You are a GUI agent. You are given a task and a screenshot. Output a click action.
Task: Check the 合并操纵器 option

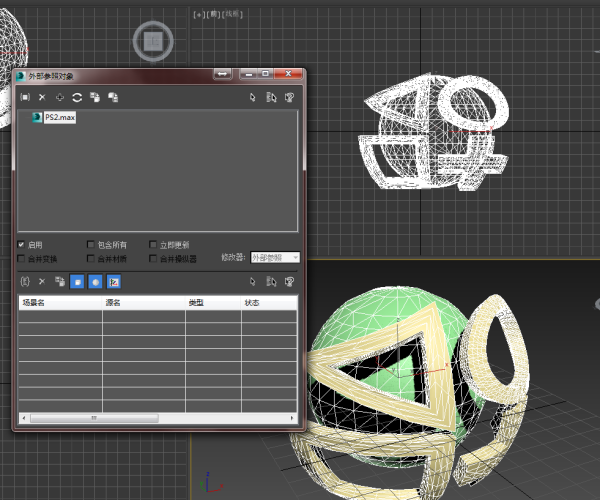153,259
